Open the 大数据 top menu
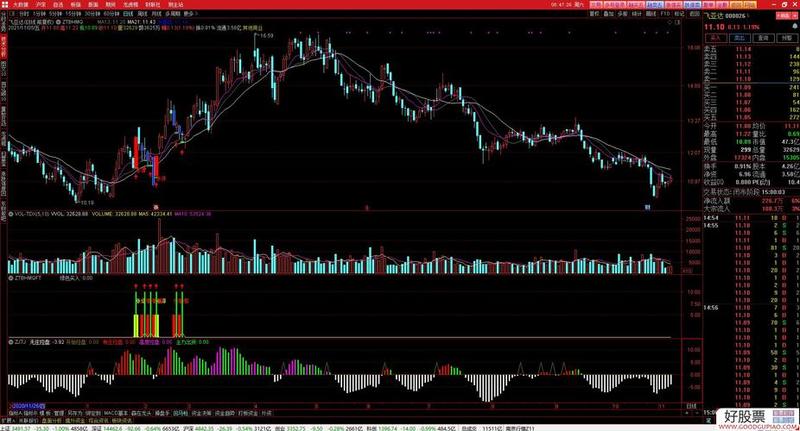This screenshot has height=431, width=800. (21, 4)
